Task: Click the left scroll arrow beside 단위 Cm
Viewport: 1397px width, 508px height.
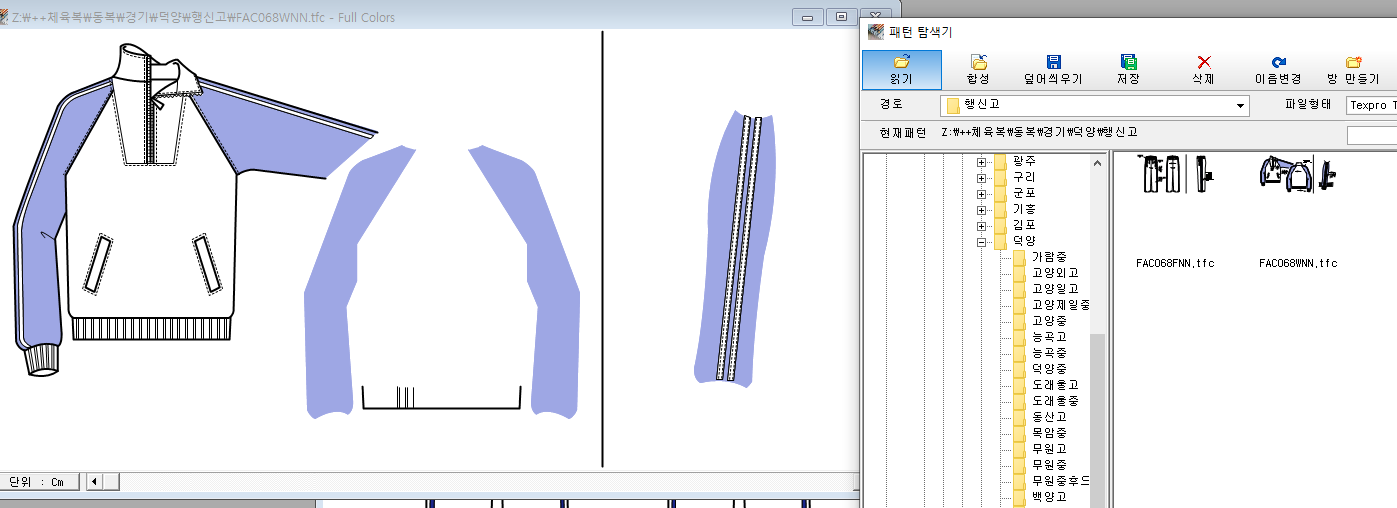Action: (x=95, y=482)
